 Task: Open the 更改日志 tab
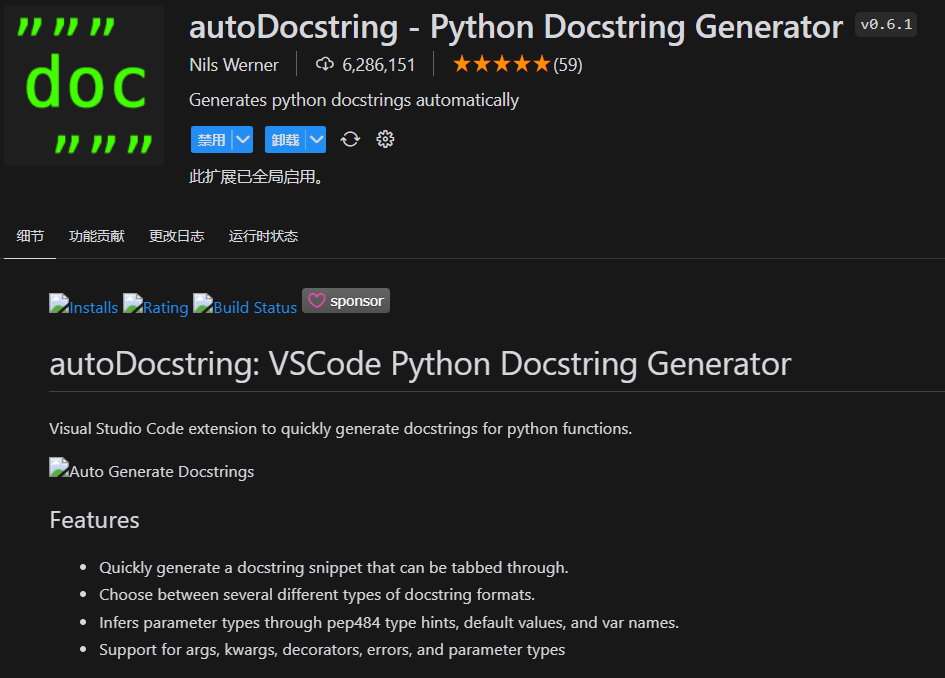(177, 236)
